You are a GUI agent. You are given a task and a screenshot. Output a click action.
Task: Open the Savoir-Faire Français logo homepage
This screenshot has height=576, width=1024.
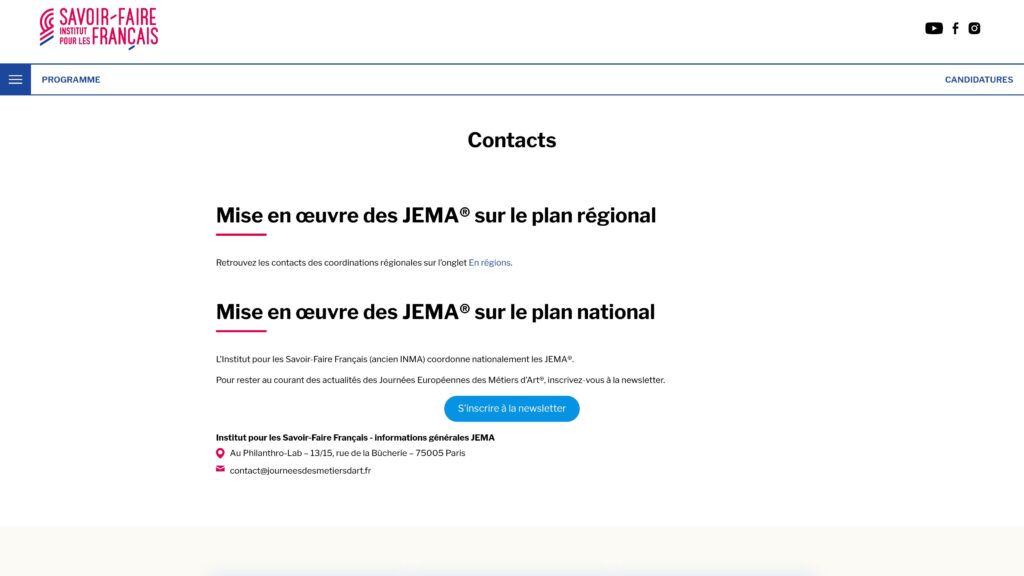(99, 28)
